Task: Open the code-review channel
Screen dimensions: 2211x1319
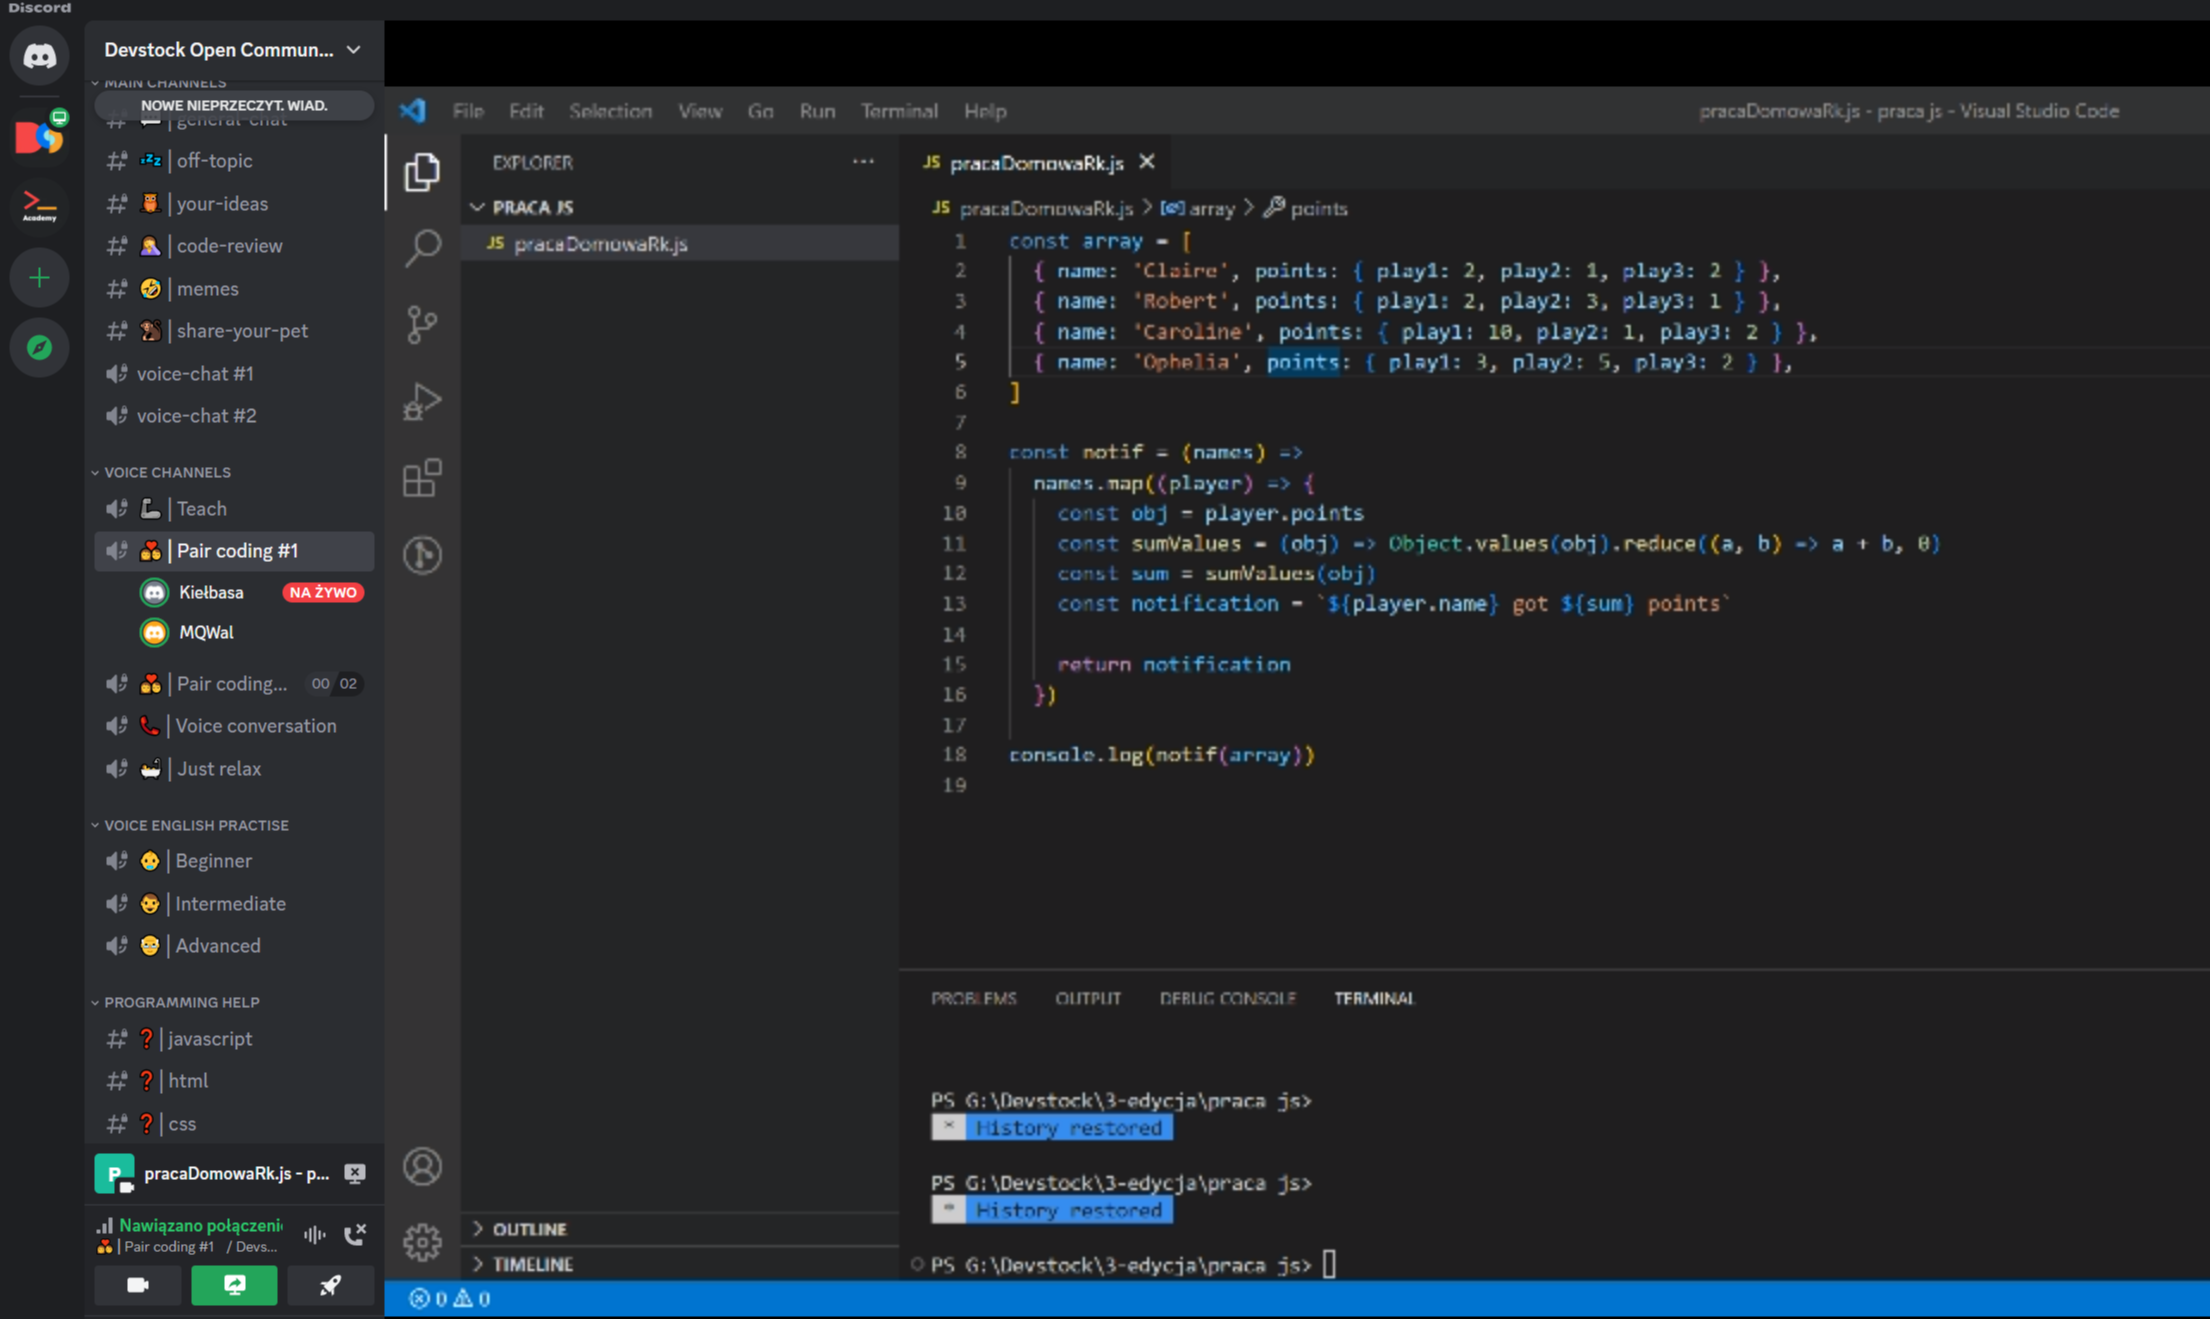Action: [229, 246]
